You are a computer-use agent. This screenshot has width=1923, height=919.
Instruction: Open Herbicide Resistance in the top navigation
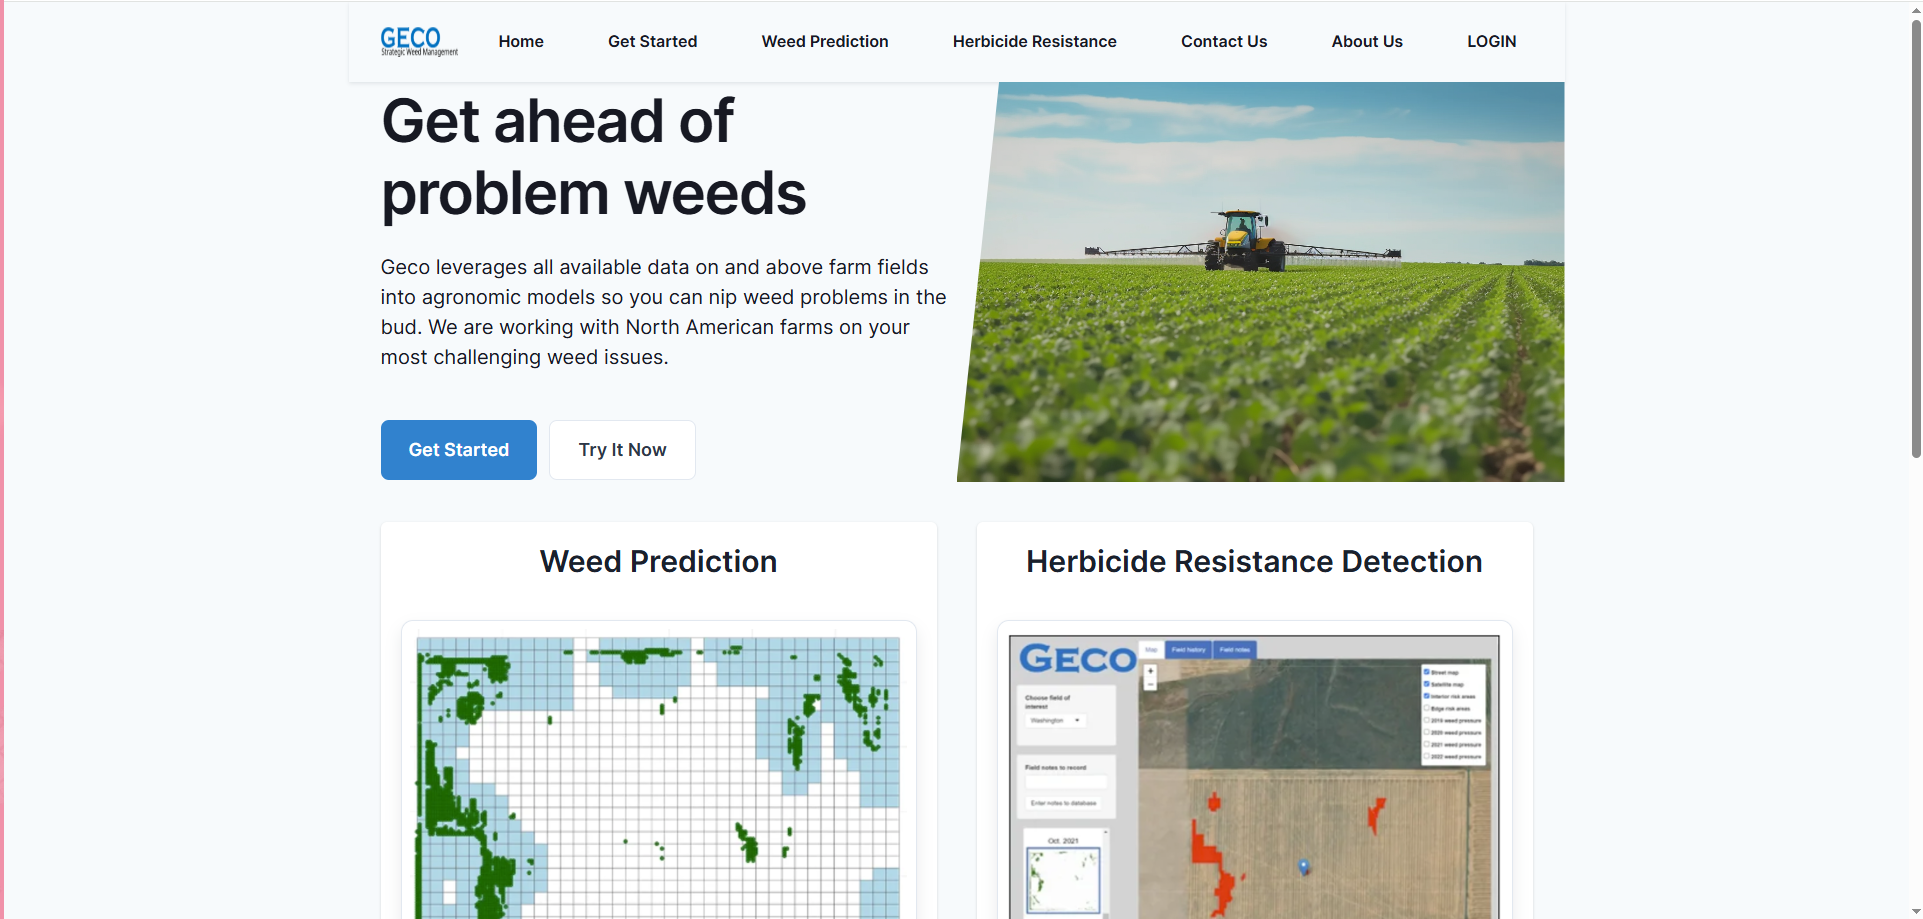point(1034,42)
